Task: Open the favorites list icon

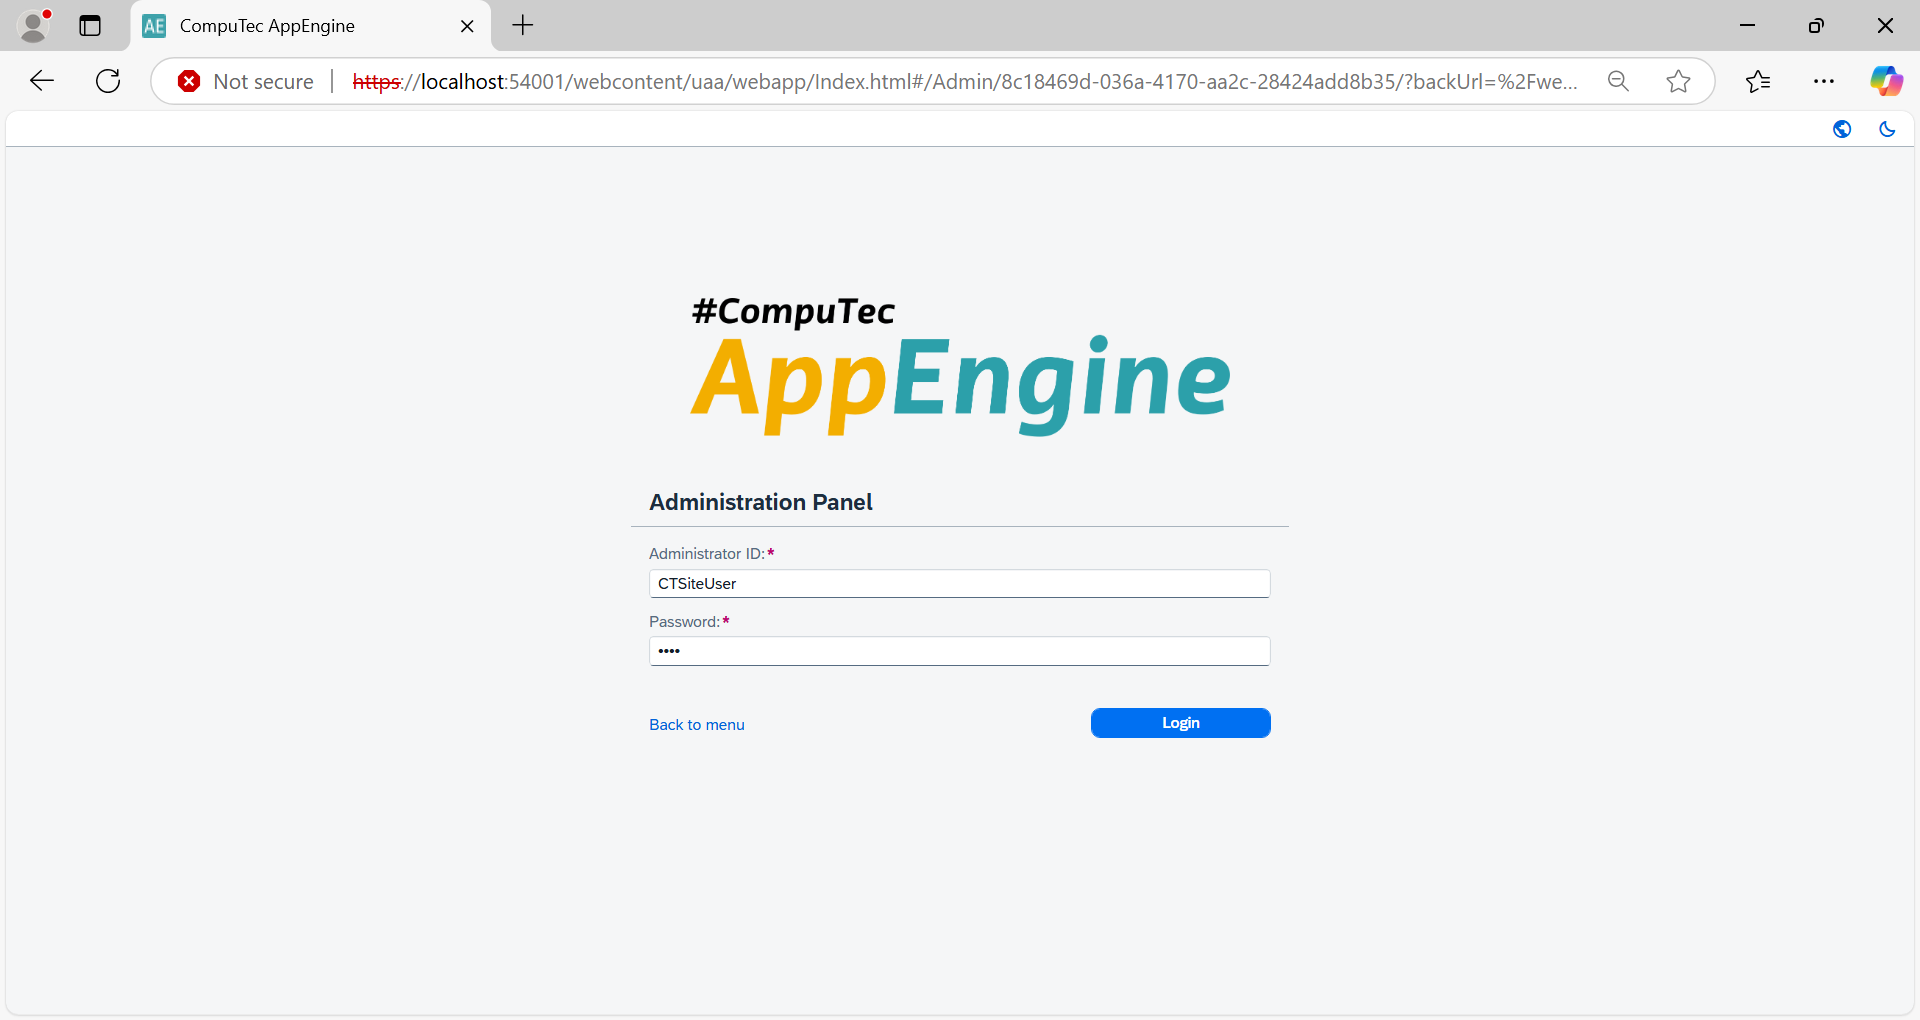Action: coord(1759,81)
